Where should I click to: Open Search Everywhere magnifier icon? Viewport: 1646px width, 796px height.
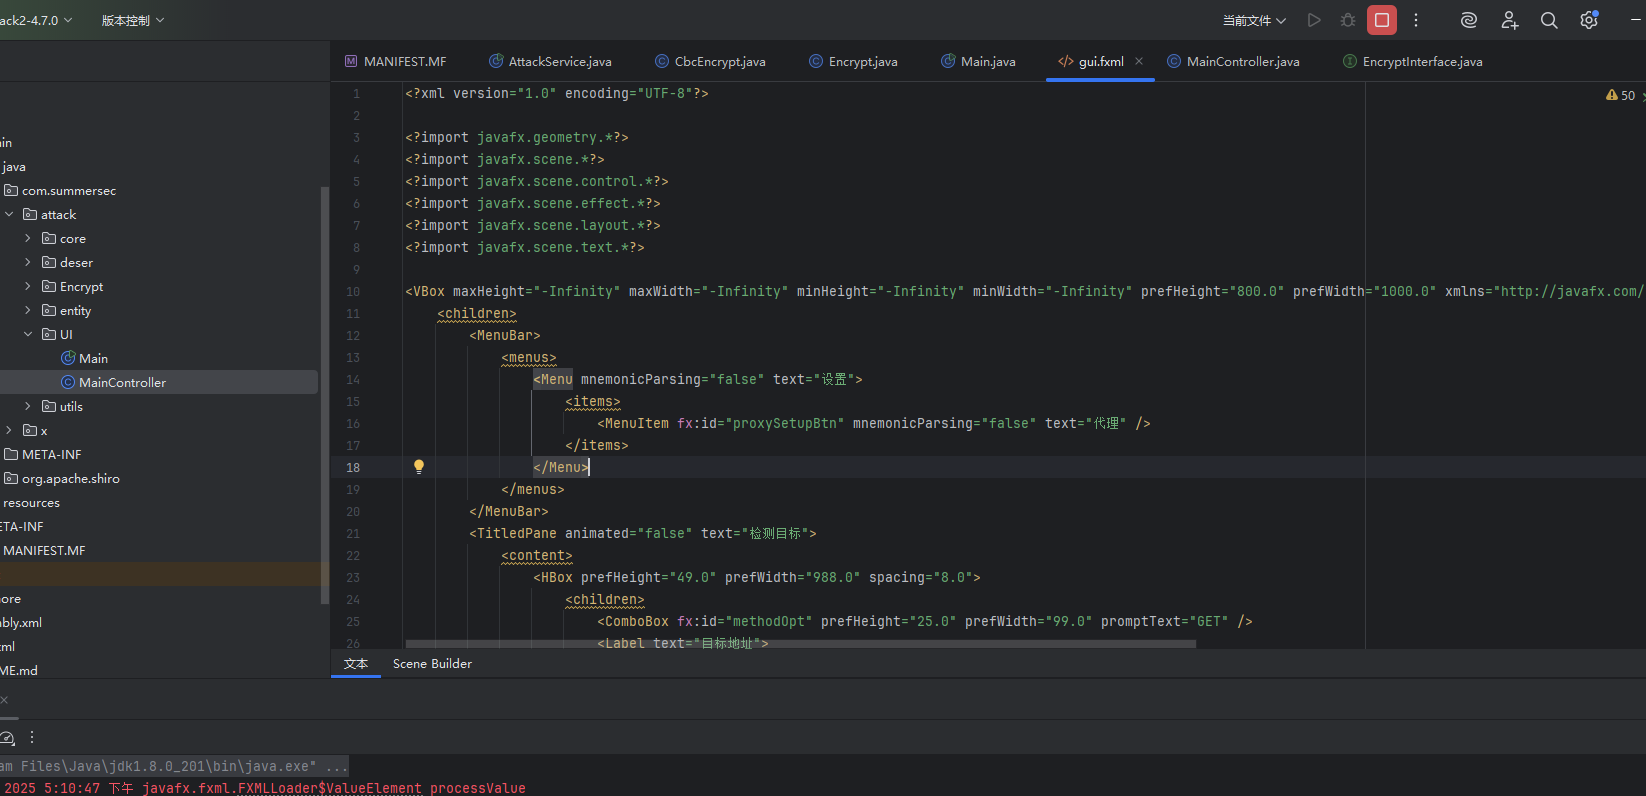(1548, 20)
